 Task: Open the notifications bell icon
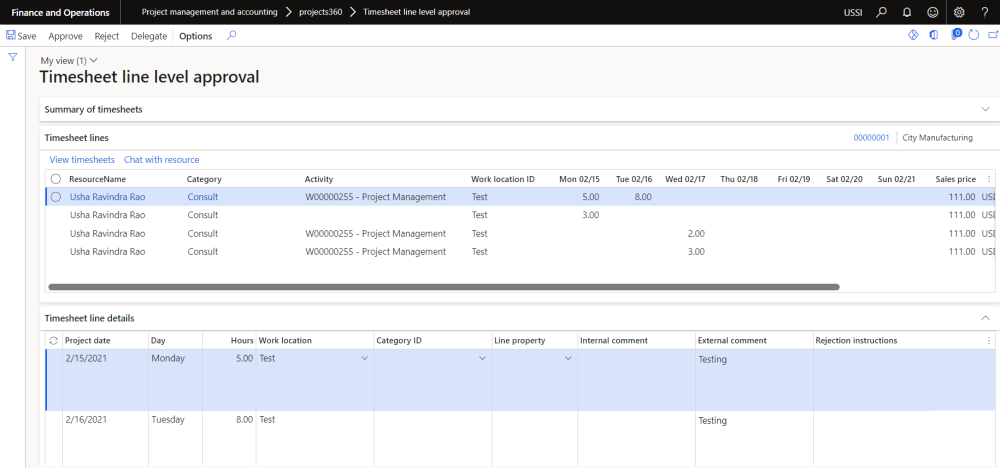tap(906, 12)
